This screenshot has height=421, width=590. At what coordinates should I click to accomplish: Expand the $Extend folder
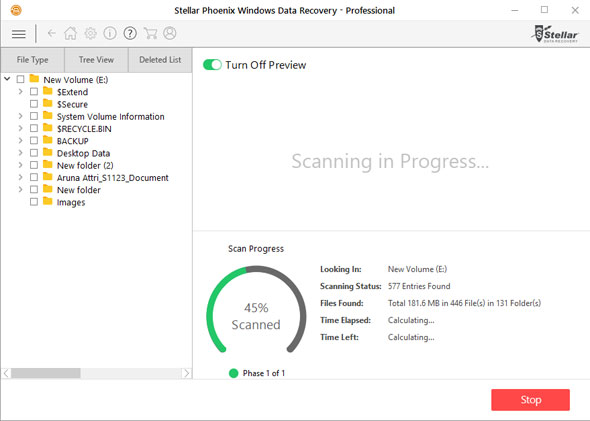(x=20, y=91)
